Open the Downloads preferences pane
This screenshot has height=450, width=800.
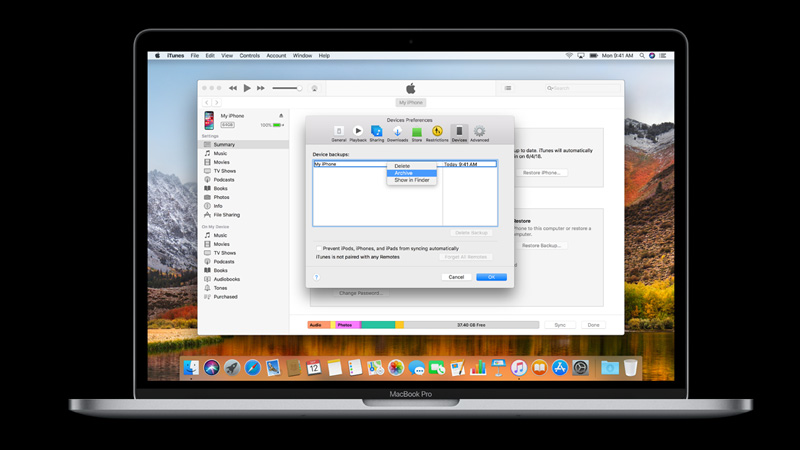(x=397, y=133)
